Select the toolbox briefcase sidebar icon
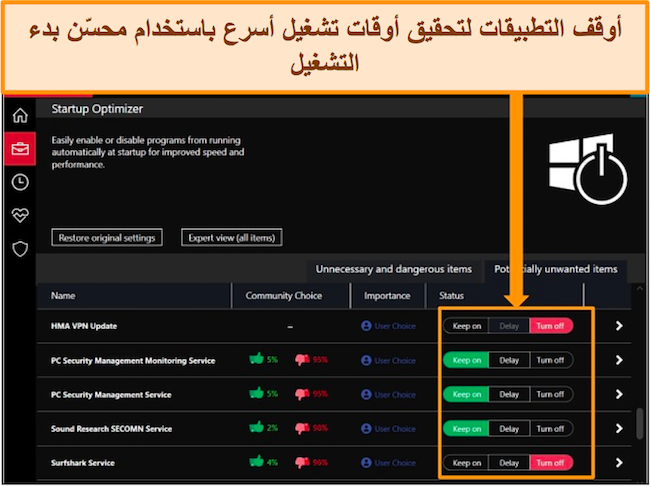Viewport: 650px width, 486px height. click(x=20, y=148)
